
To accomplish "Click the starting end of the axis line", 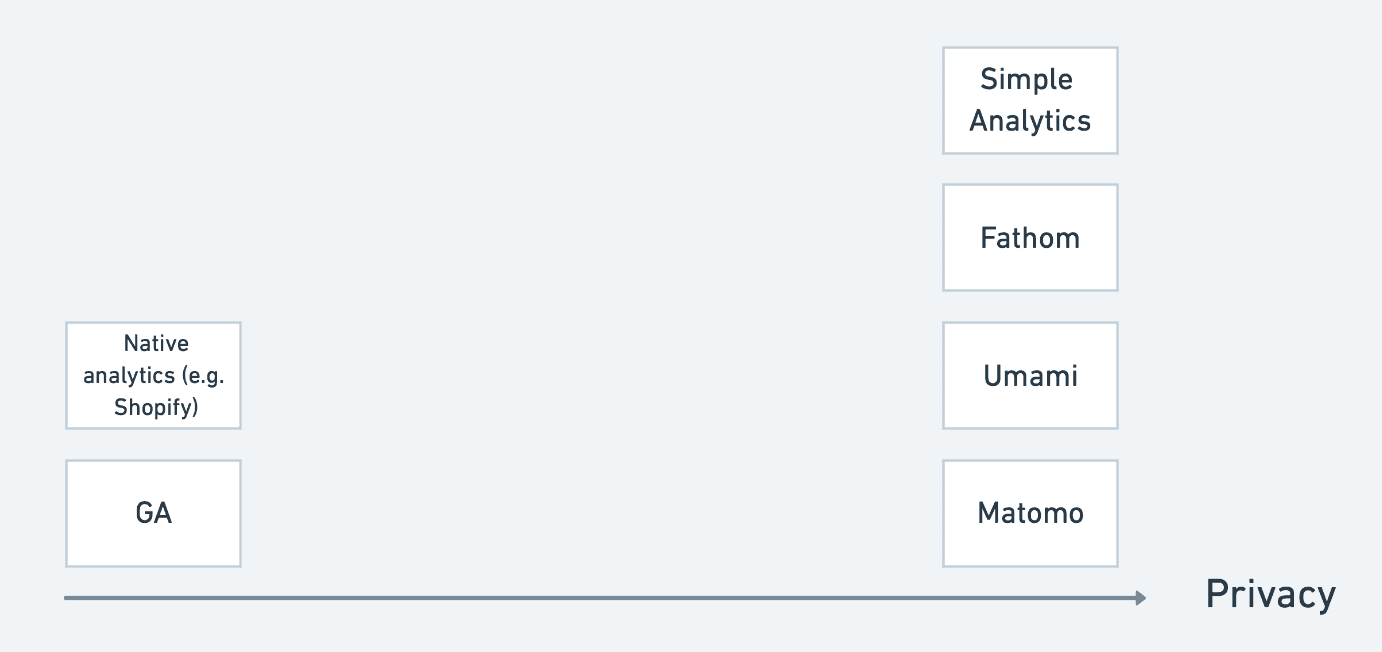I will click(x=68, y=598).
